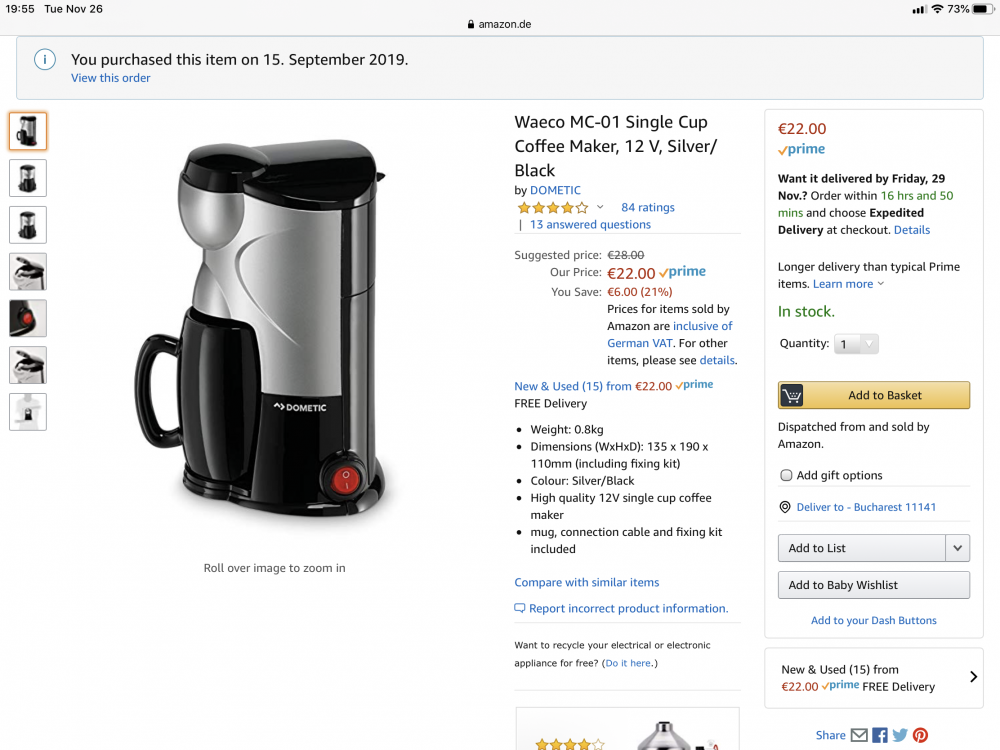
Task: Share product on Facebook
Action: pyautogui.click(x=880, y=735)
